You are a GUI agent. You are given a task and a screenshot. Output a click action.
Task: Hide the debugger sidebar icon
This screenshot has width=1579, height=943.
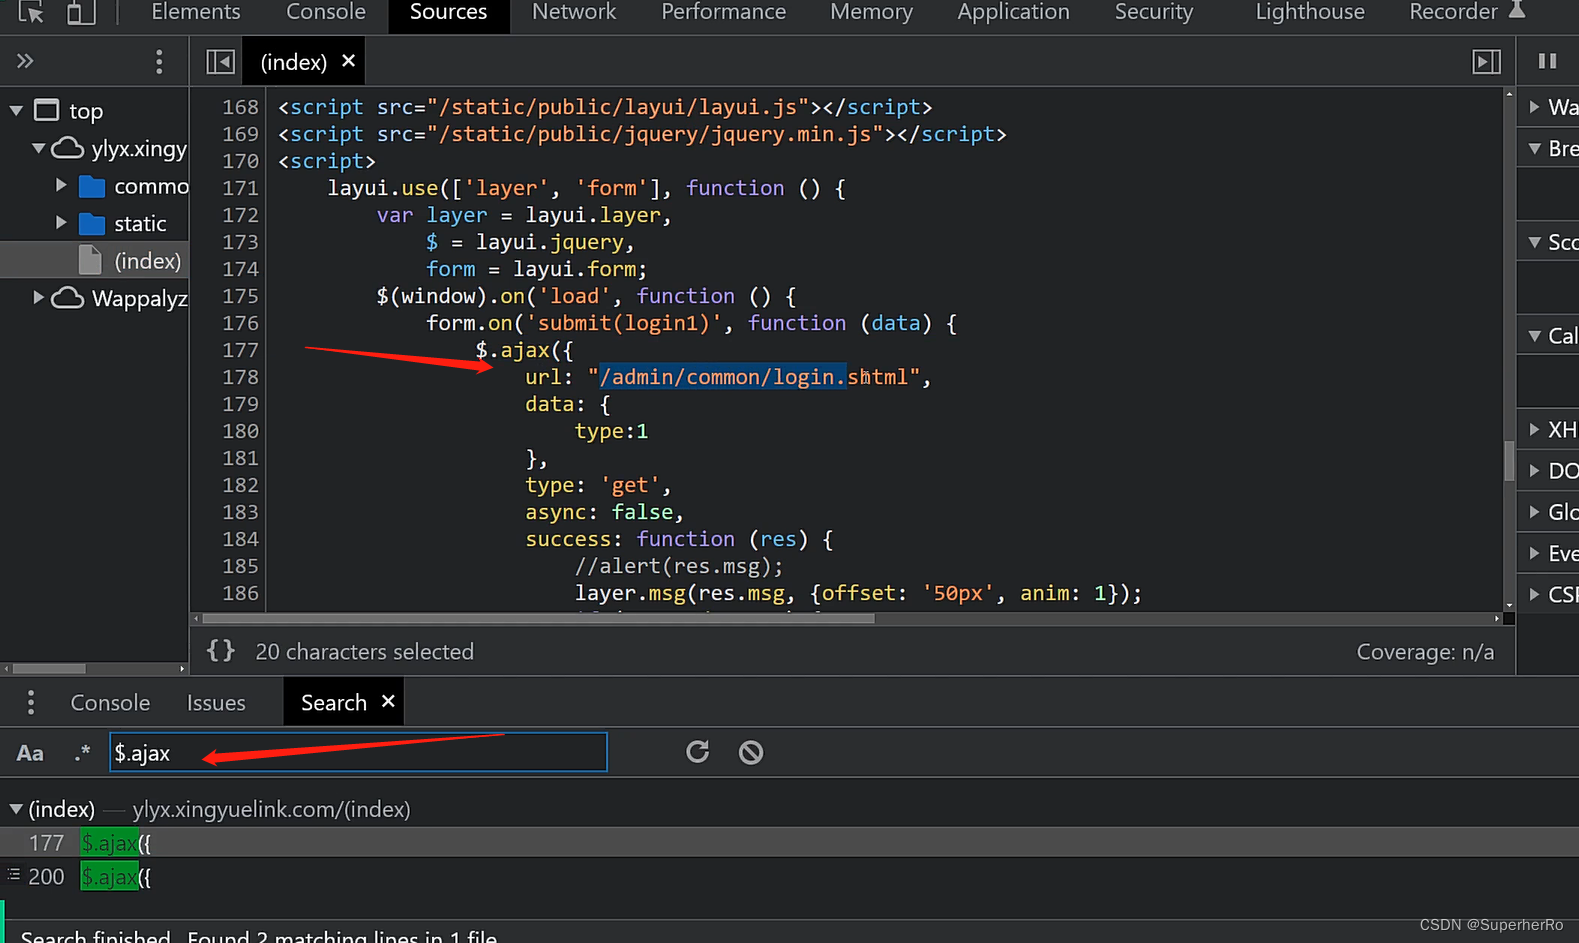click(1487, 62)
